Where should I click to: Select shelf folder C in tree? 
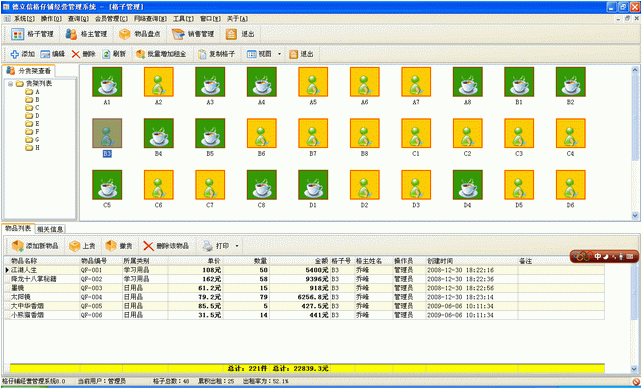(x=32, y=108)
